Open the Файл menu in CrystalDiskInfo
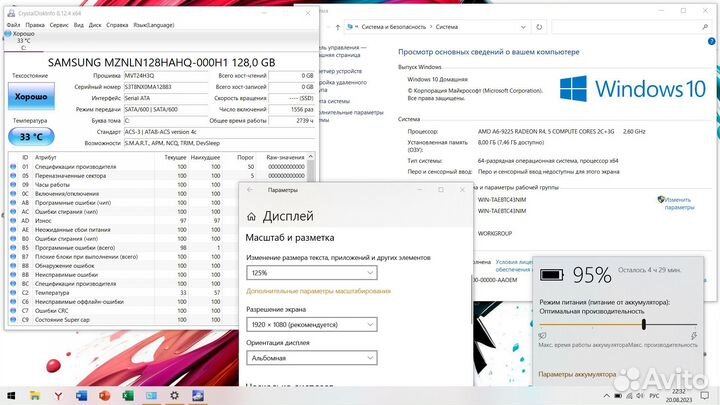 13,25
